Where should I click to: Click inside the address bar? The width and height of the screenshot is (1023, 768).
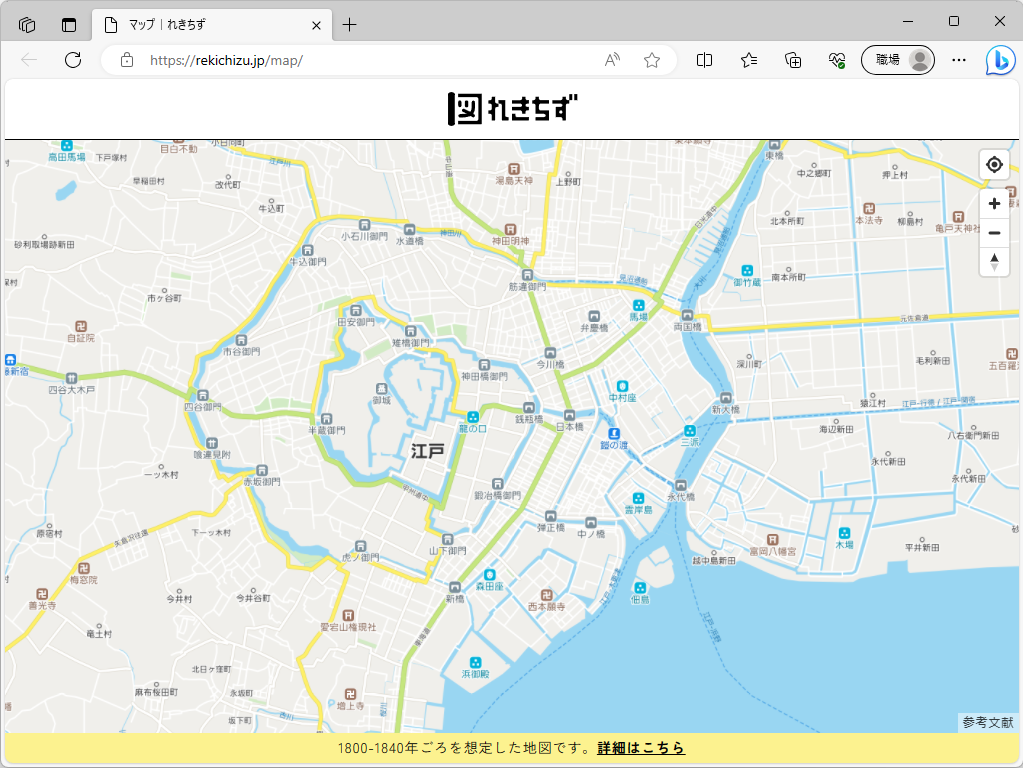pos(300,60)
